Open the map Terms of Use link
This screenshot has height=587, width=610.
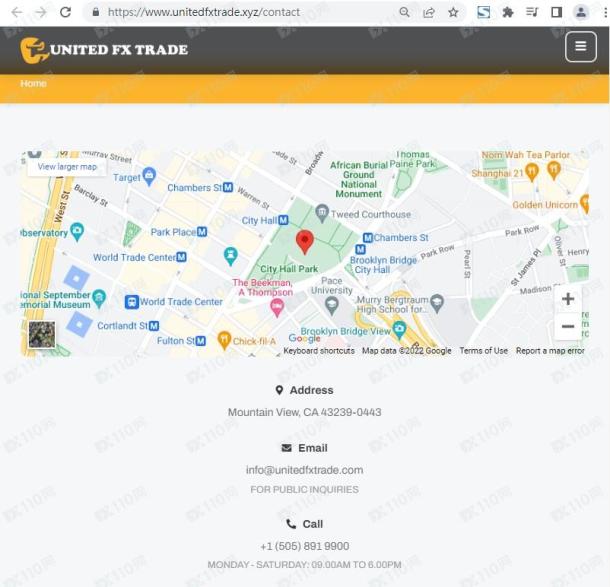pyautogui.click(x=484, y=350)
